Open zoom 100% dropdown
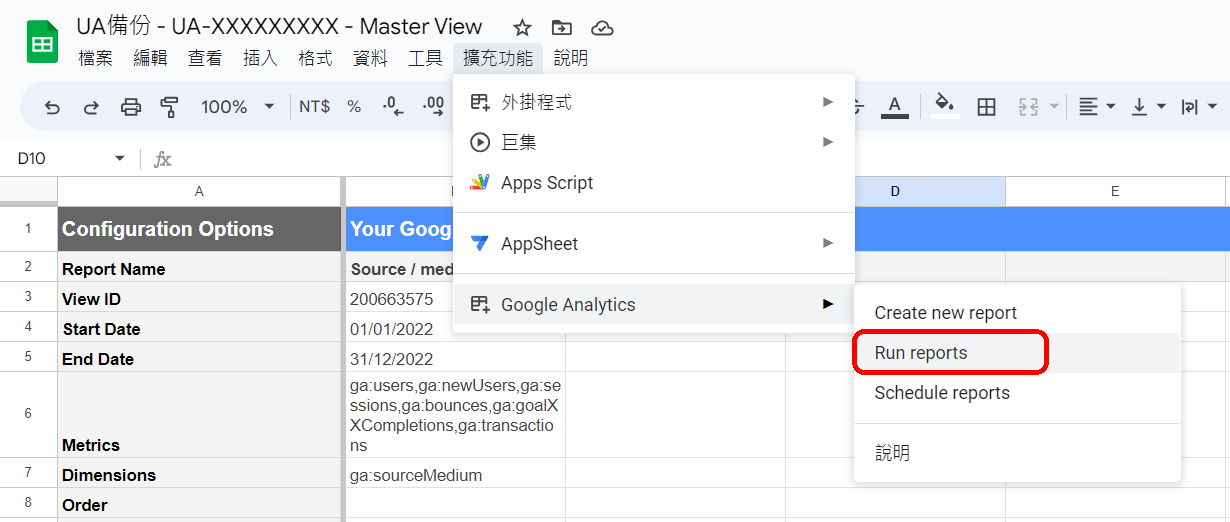Viewport: 1230px width, 522px height. 237,107
